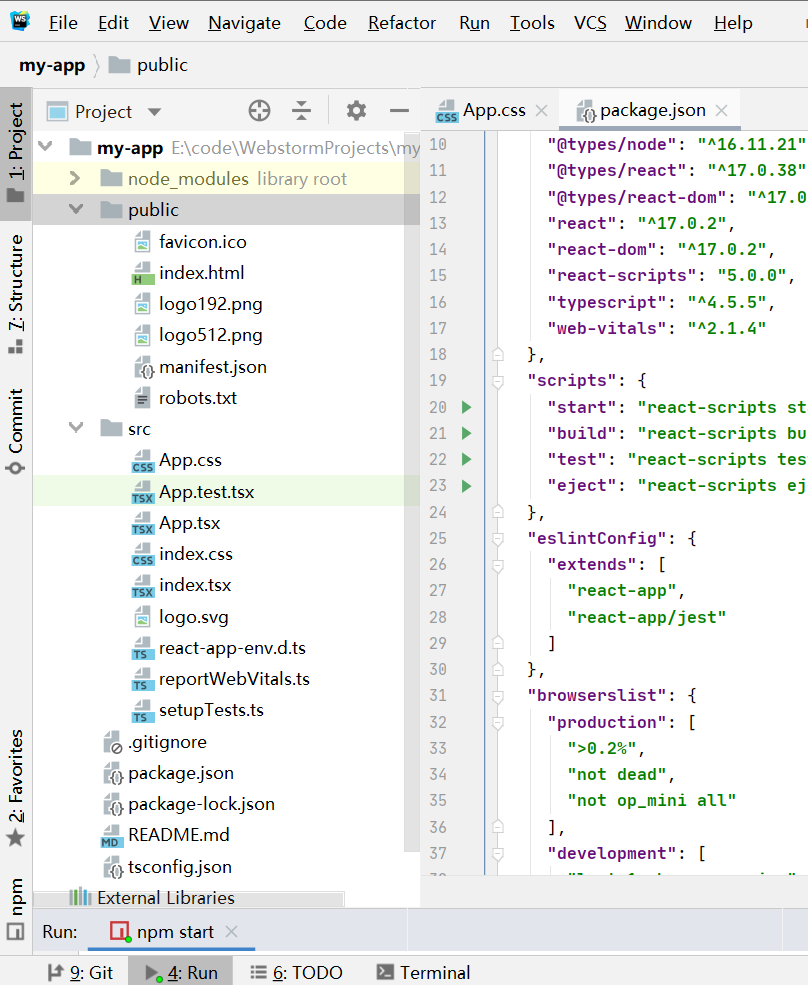Open the Structure tool window

pyautogui.click(x=16, y=293)
